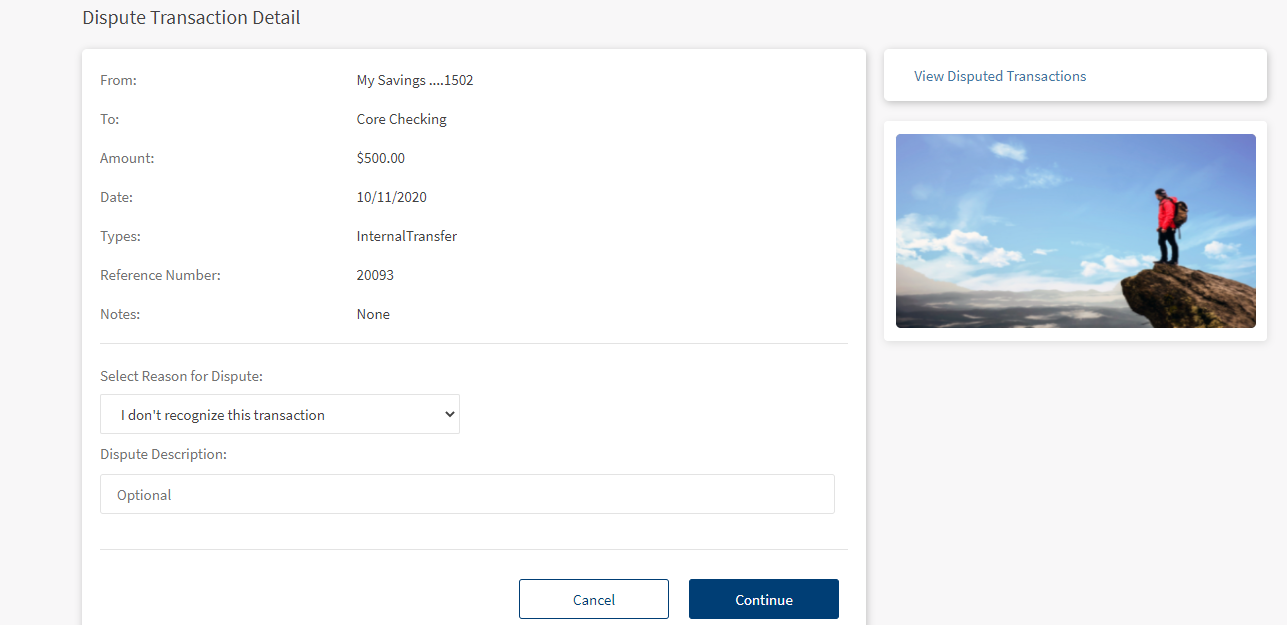The image size is (1287, 625).
Task: Click the 10/11/2020 date value
Action: 391,197
